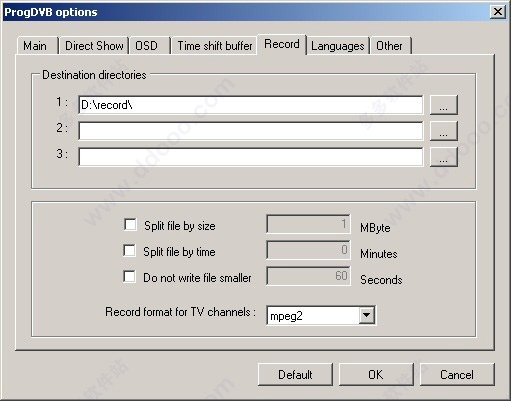Open the Languages tab
The width and height of the screenshot is (511, 401).
point(337,46)
